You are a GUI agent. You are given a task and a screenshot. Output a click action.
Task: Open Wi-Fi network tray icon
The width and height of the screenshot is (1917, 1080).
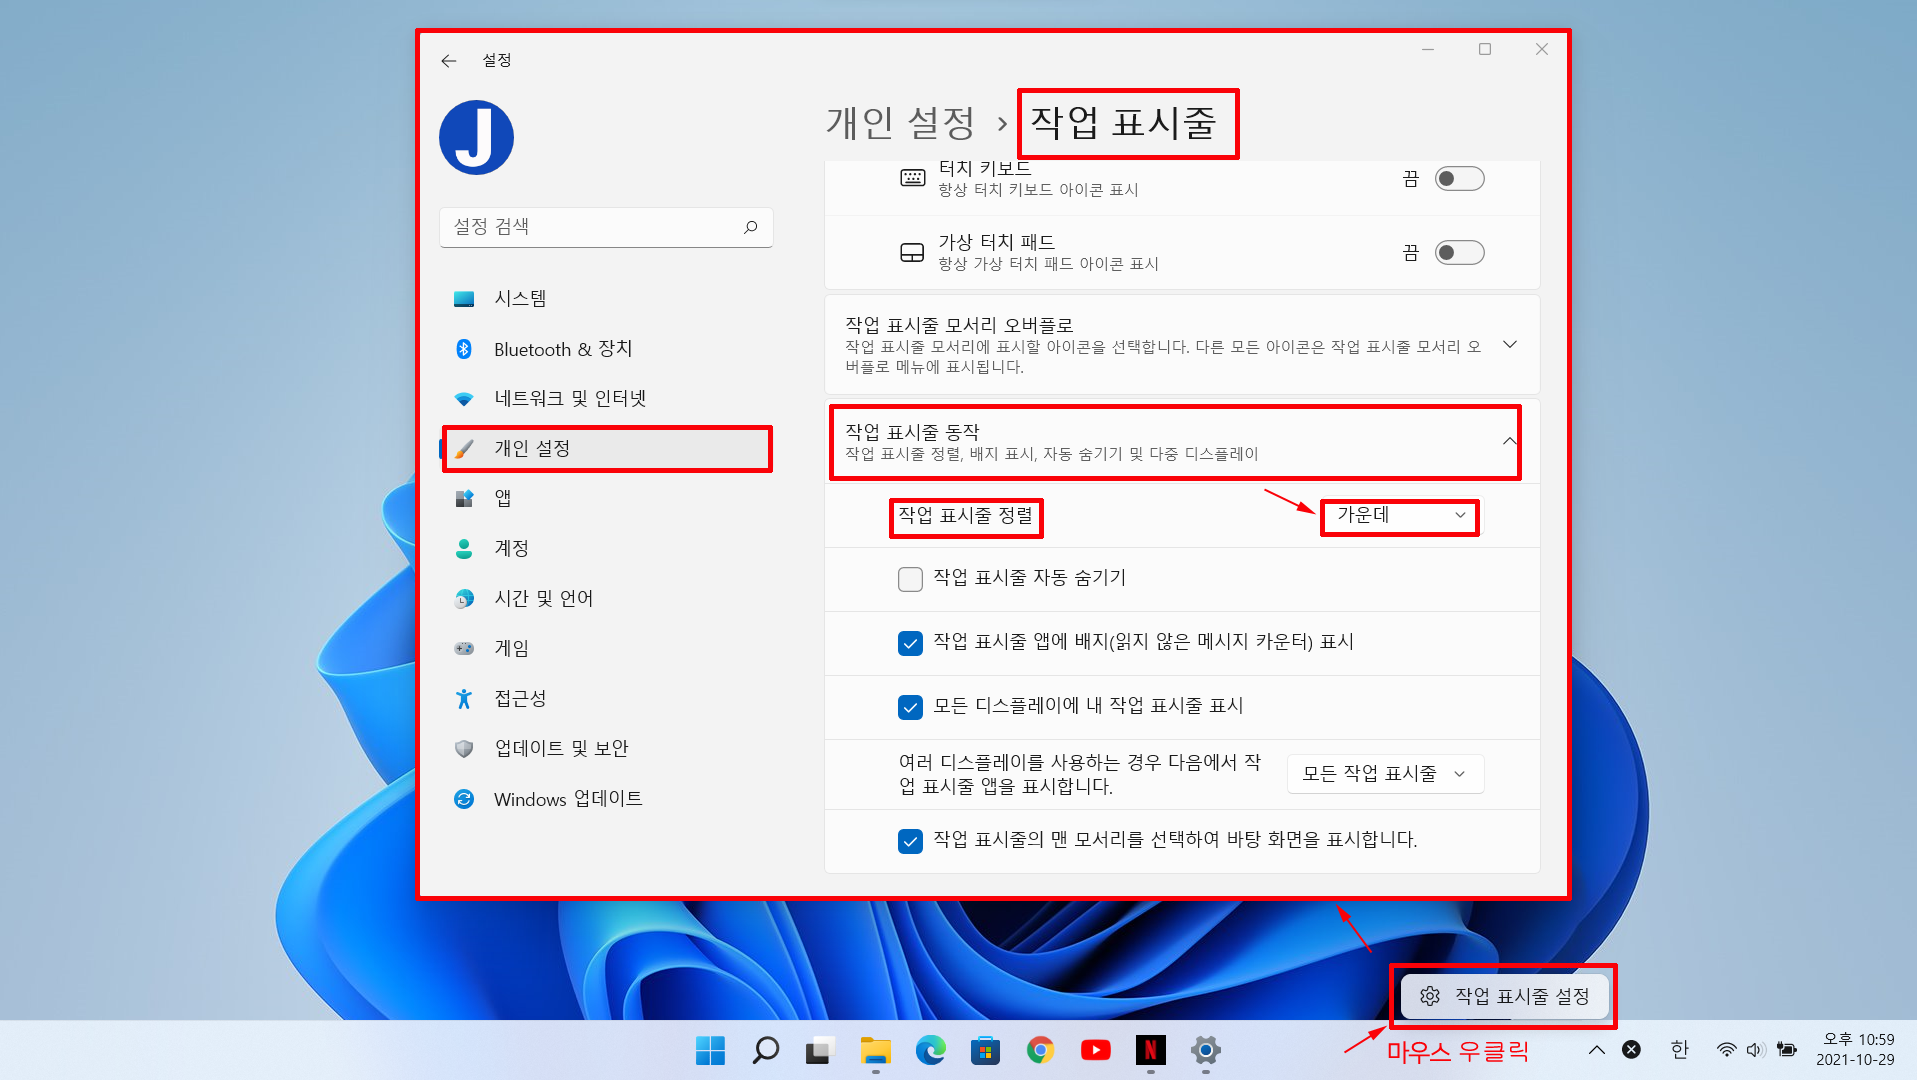coord(1727,1050)
